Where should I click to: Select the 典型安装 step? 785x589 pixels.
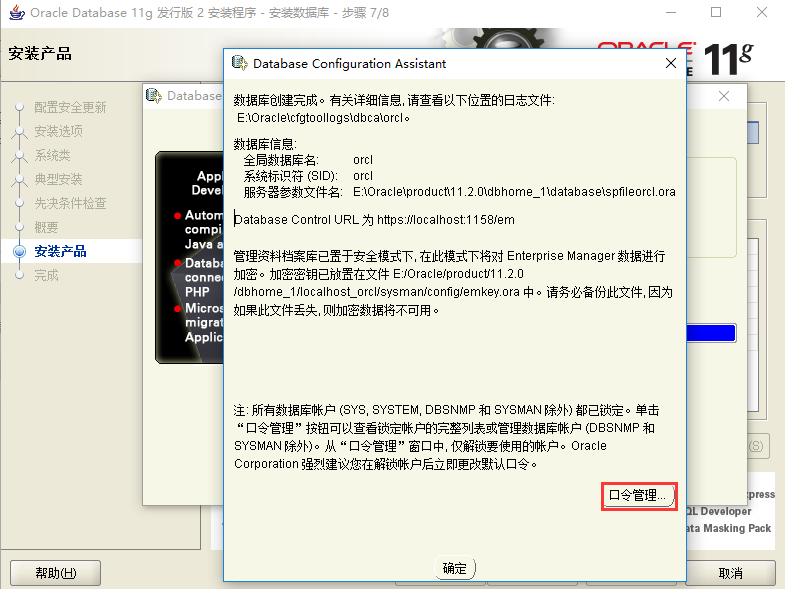pos(58,179)
